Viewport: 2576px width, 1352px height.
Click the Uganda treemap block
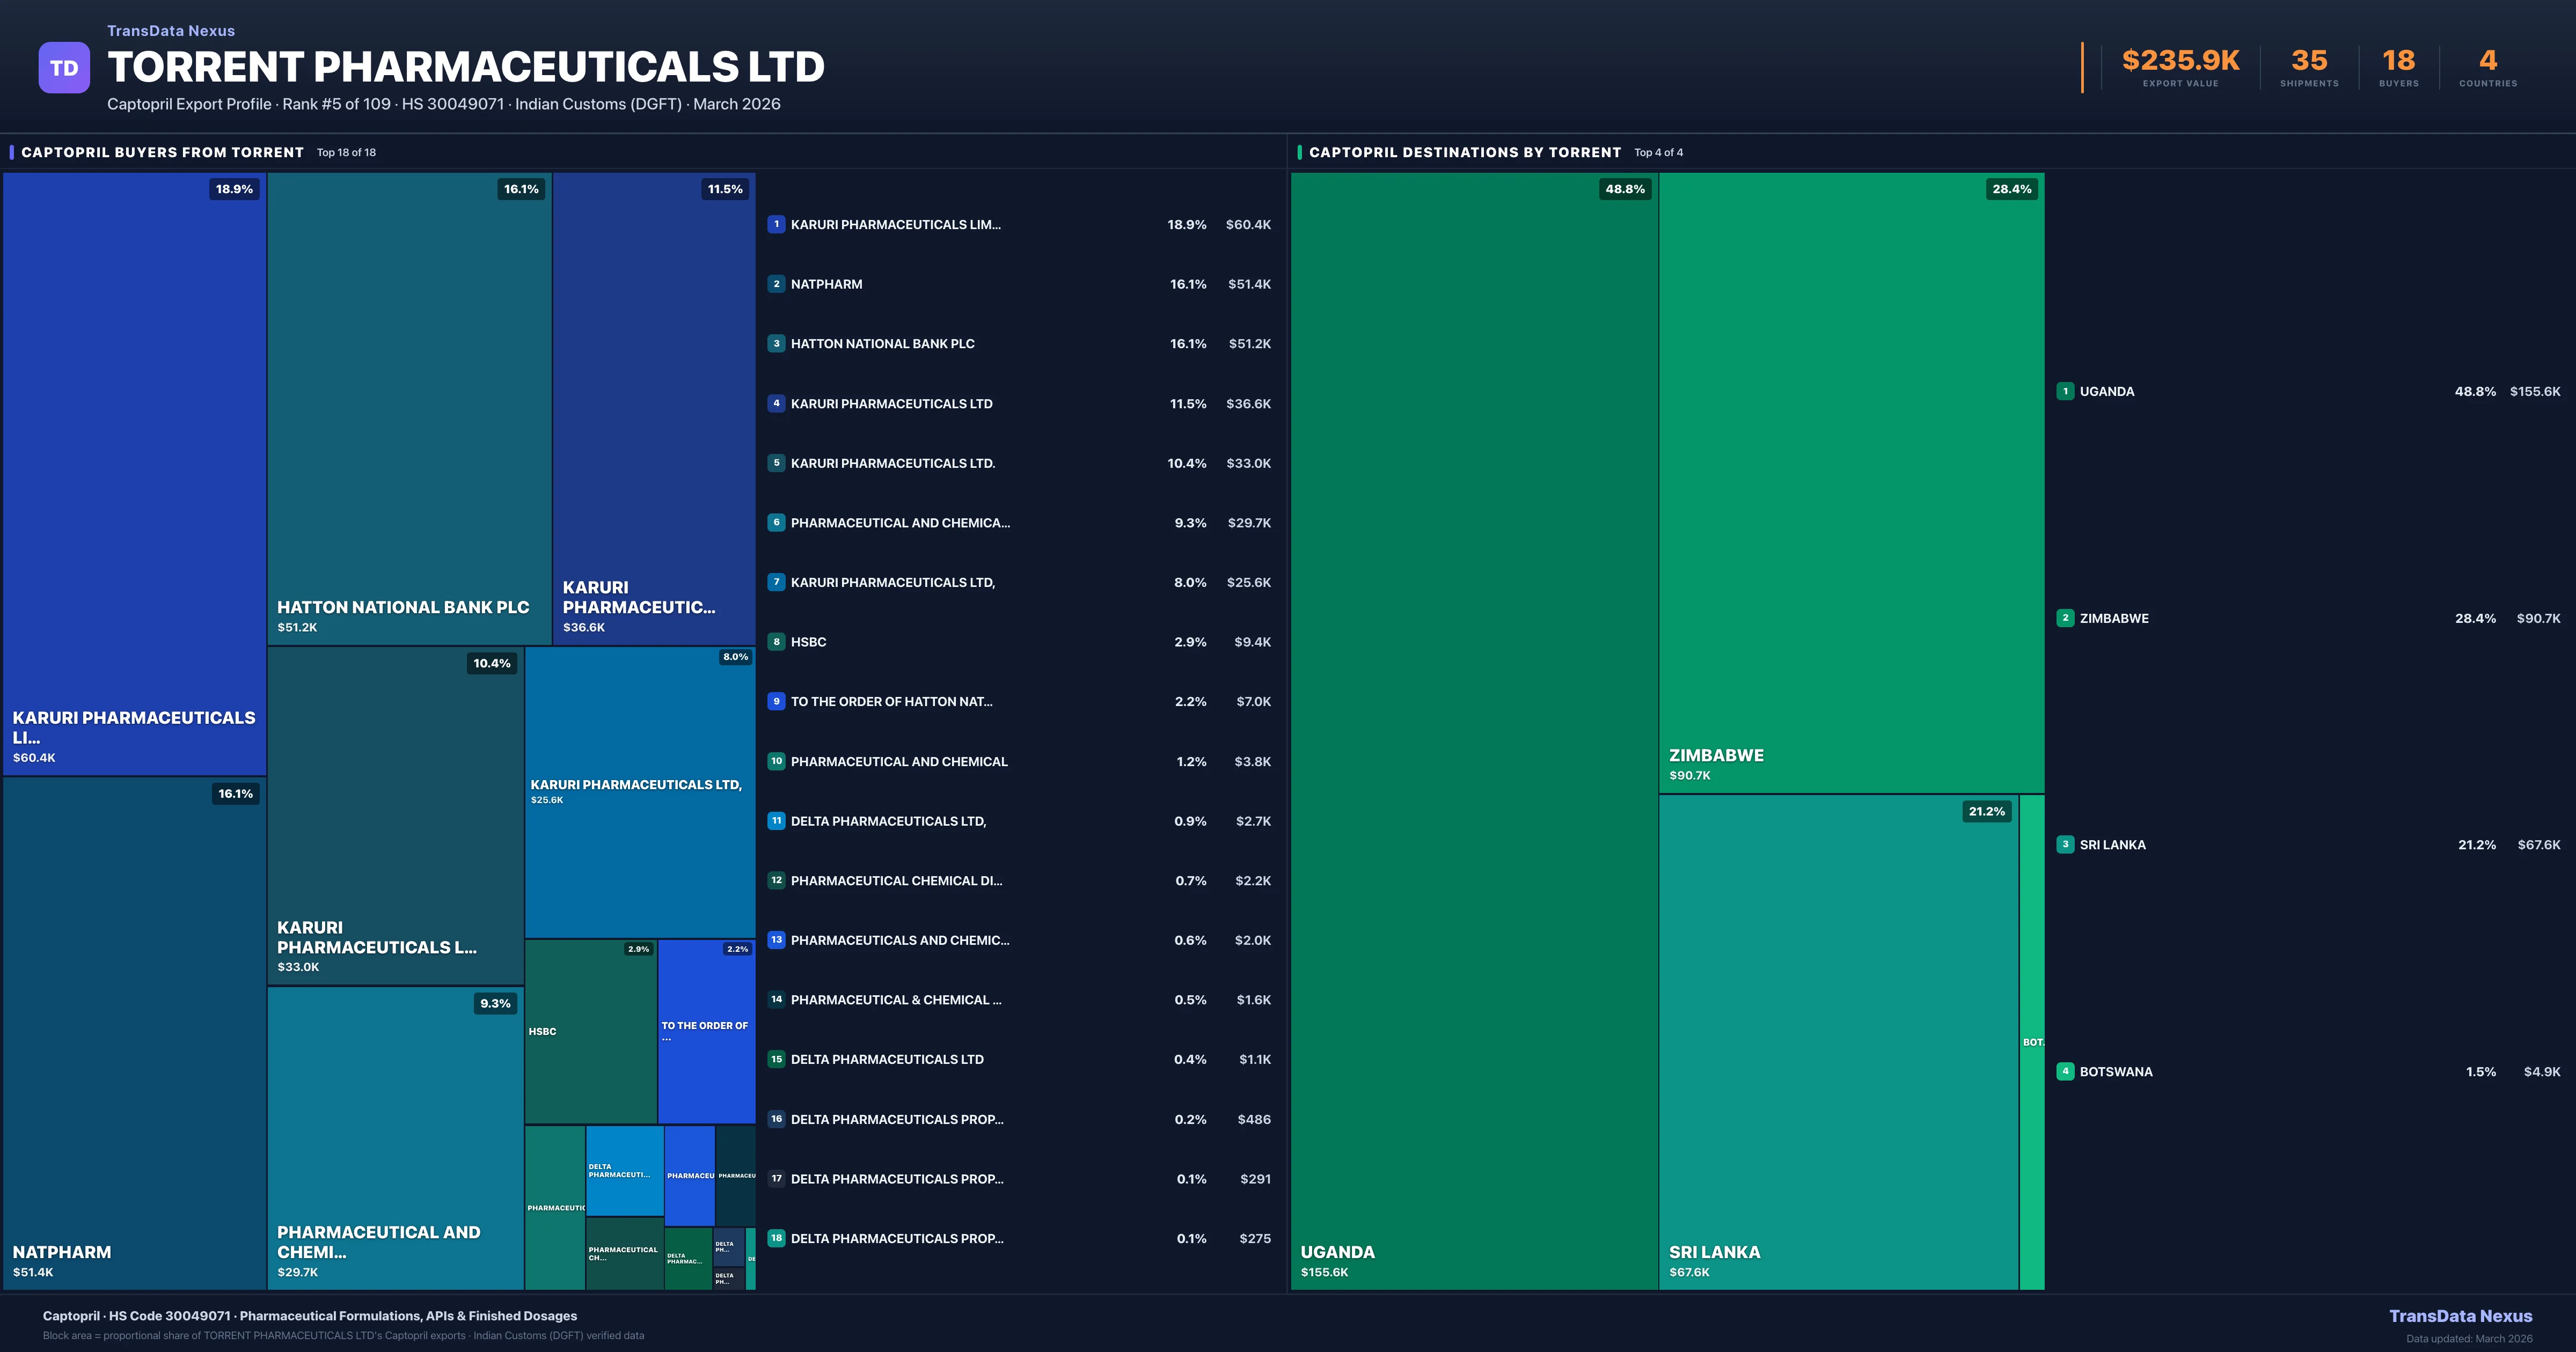coord(1474,730)
